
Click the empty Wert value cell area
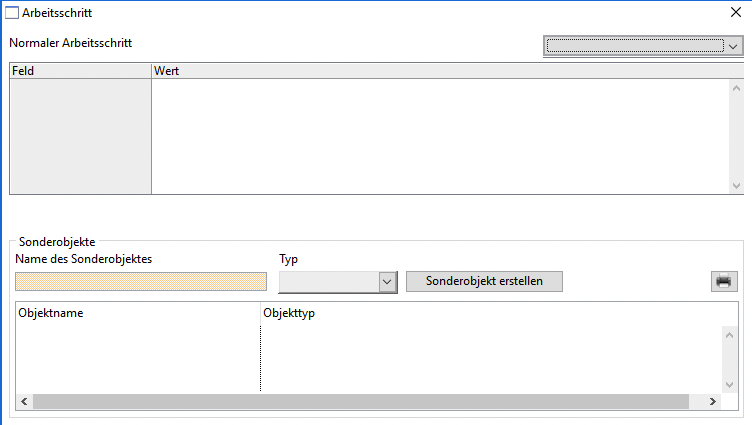440,136
